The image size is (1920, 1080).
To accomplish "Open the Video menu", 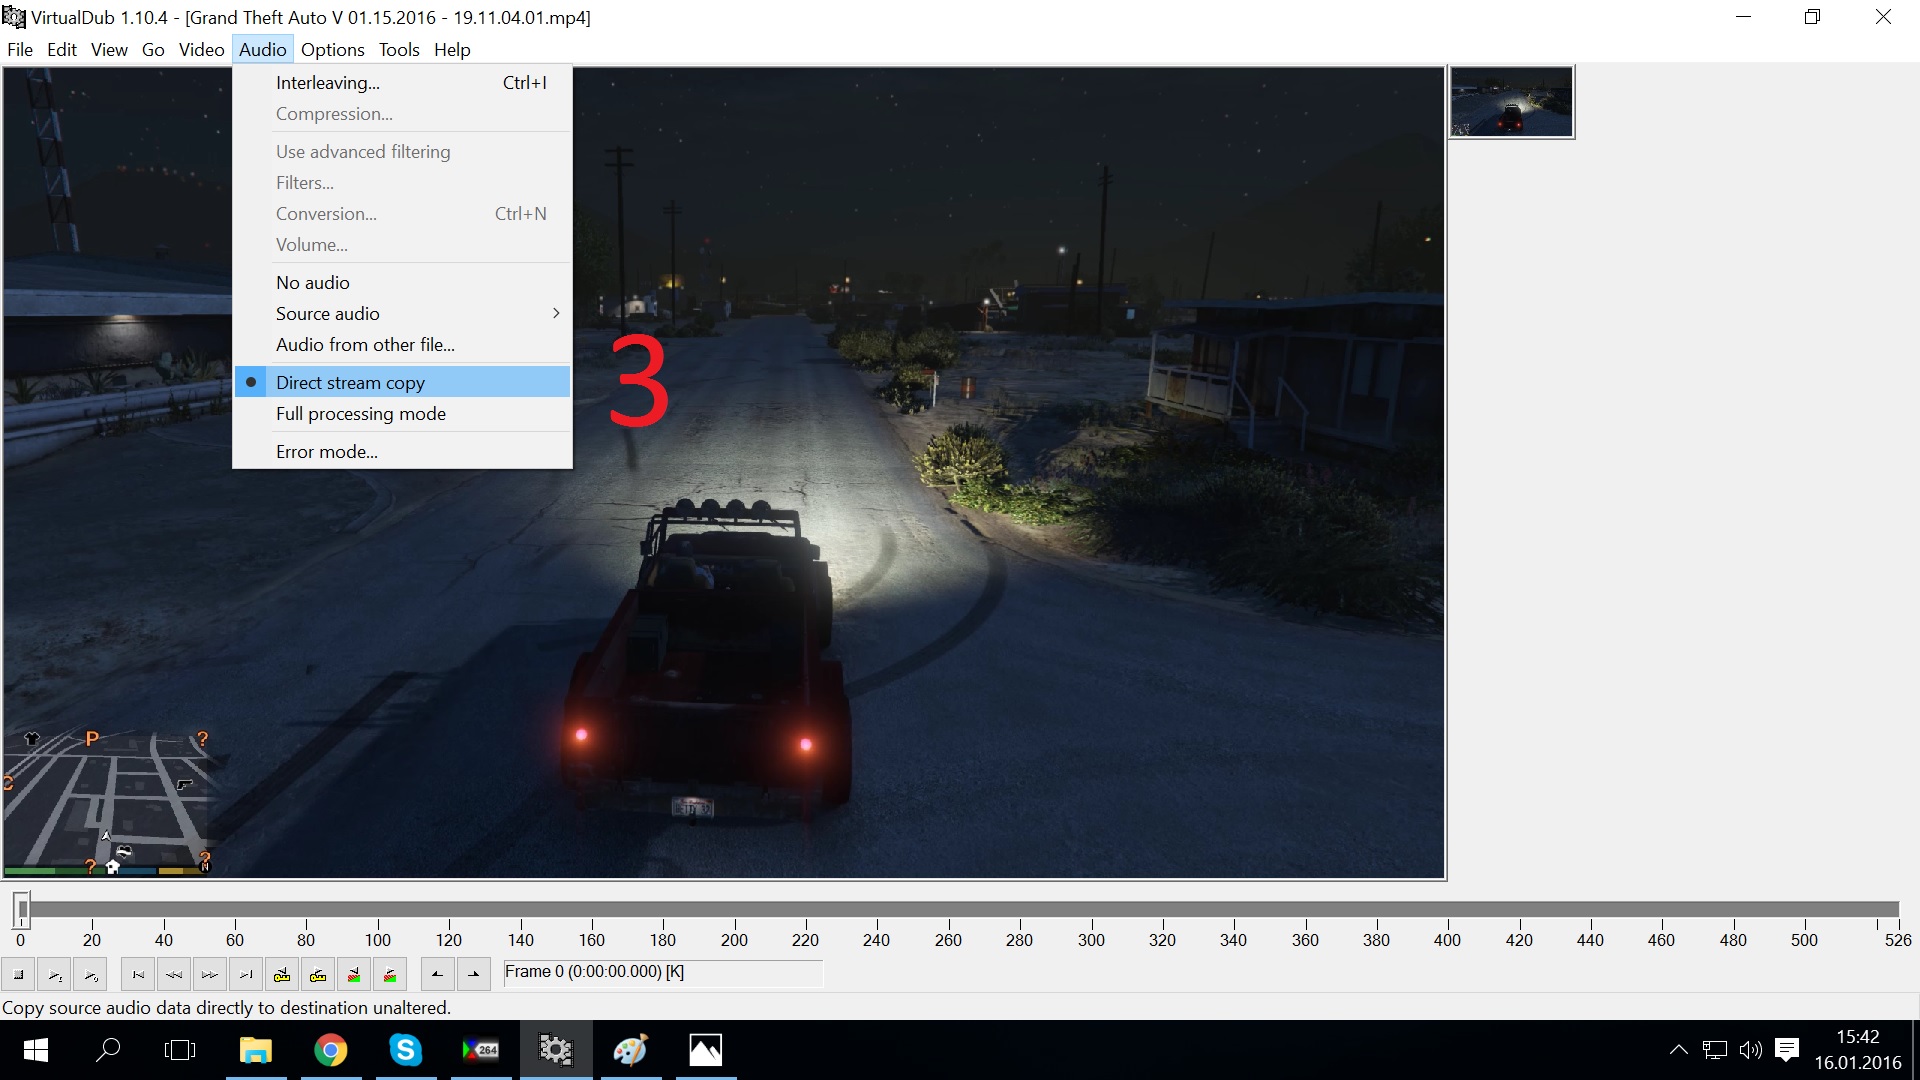I will point(201,50).
